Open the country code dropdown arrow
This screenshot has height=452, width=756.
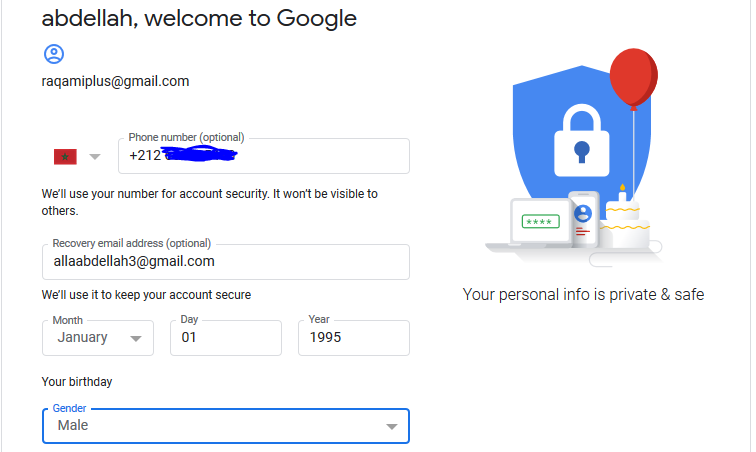[95, 156]
